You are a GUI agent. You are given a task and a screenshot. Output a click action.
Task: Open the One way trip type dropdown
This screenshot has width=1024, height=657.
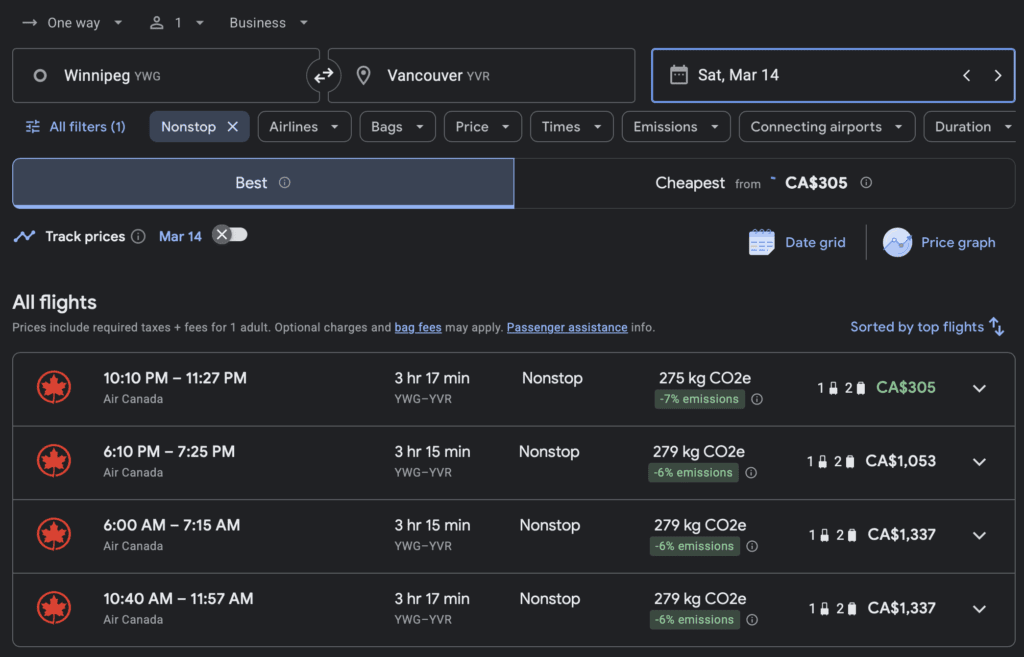tap(72, 23)
